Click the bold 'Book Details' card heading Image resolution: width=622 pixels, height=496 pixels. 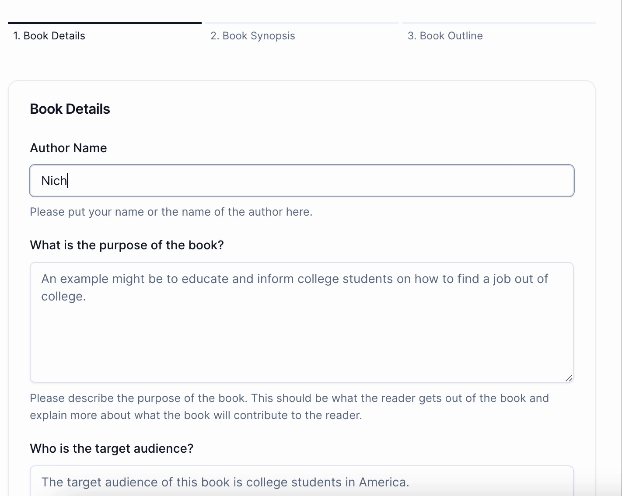70,109
